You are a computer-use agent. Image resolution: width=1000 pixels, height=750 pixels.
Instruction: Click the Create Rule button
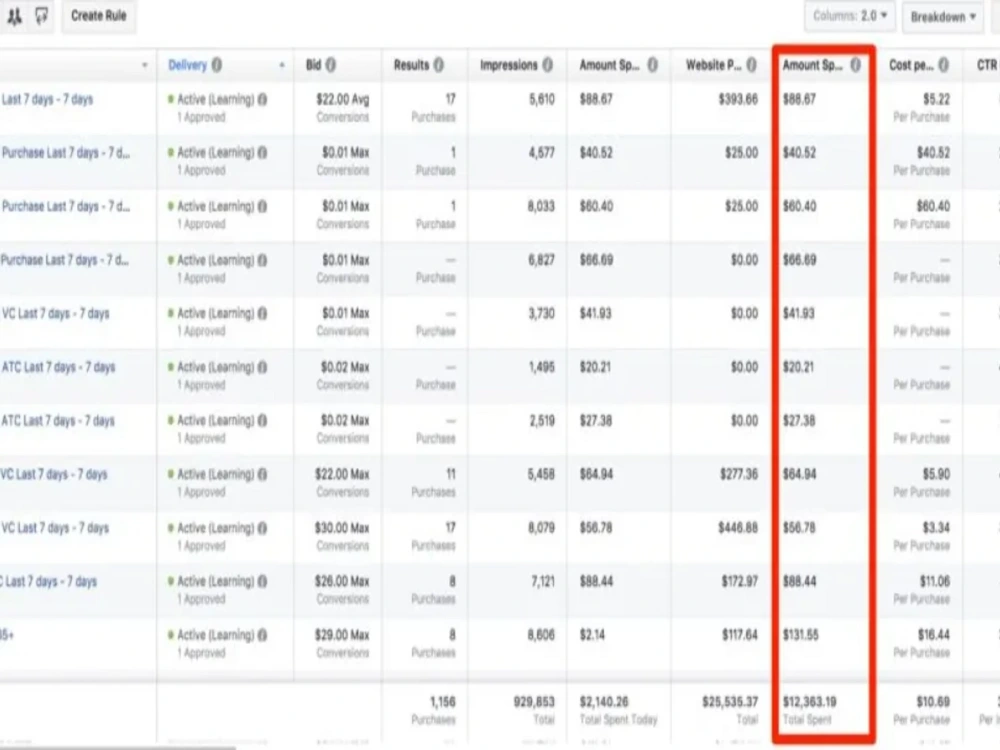click(x=99, y=16)
